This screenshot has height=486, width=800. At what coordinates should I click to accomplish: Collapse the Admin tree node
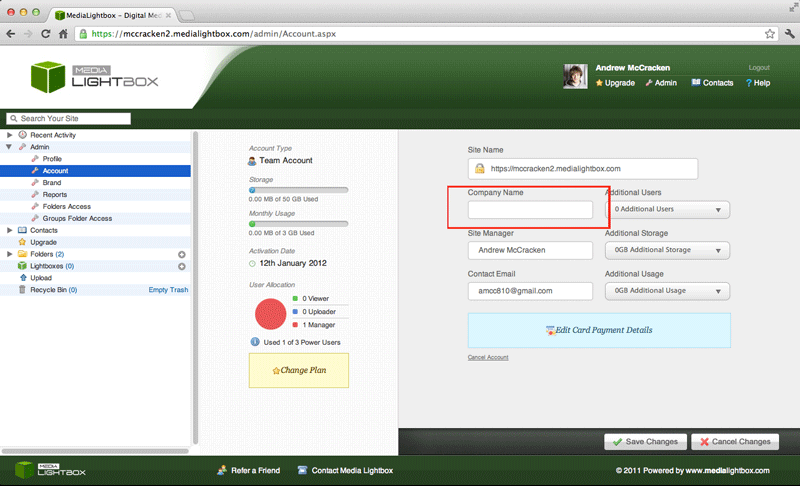tap(10, 147)
